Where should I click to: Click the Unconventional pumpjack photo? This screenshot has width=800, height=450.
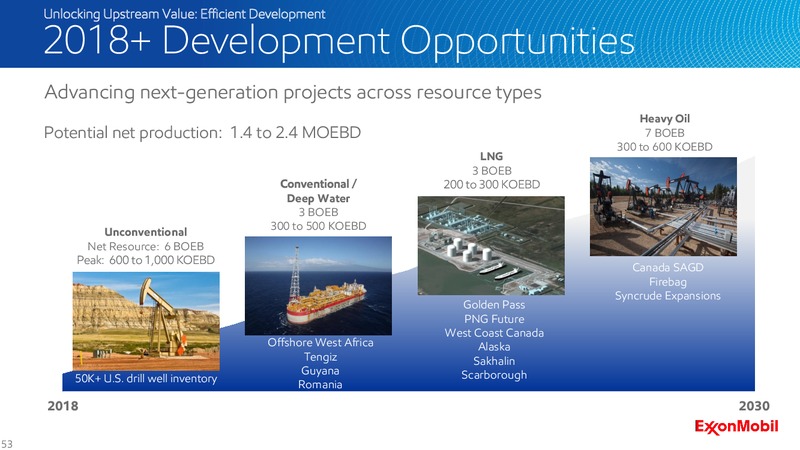tap(146, 321)
